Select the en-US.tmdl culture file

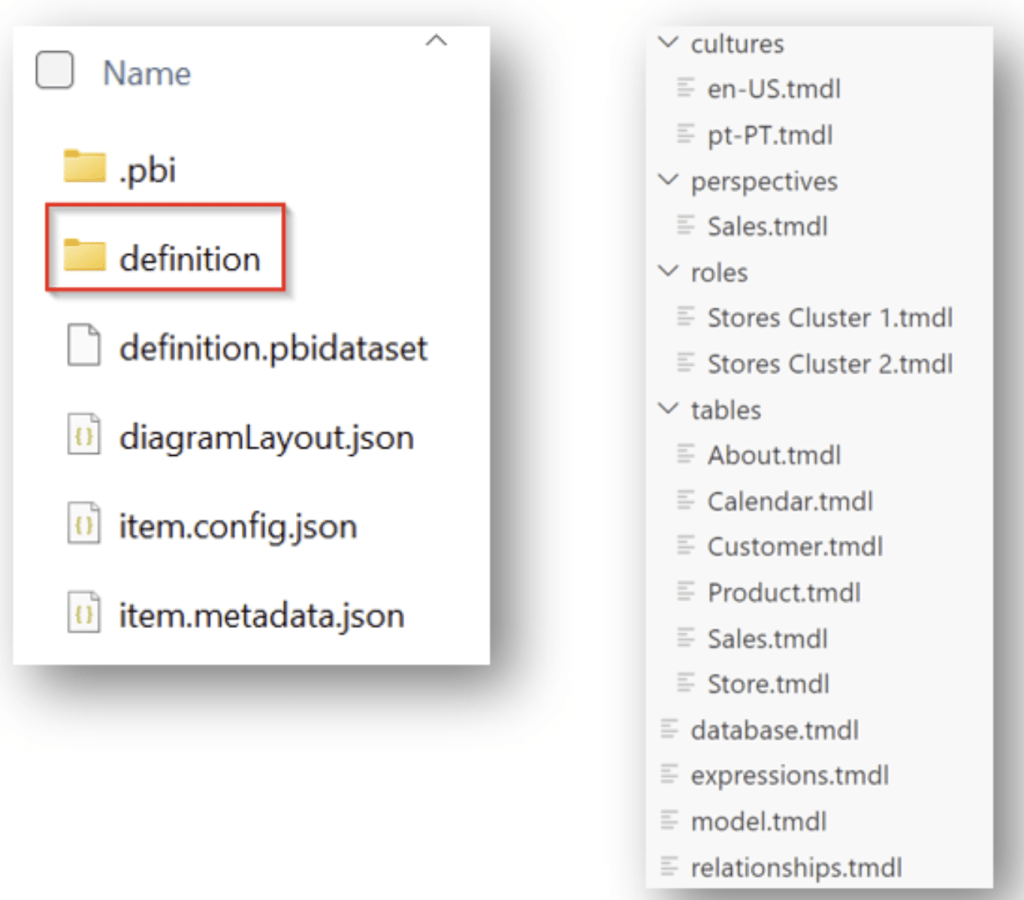point(773,89)
